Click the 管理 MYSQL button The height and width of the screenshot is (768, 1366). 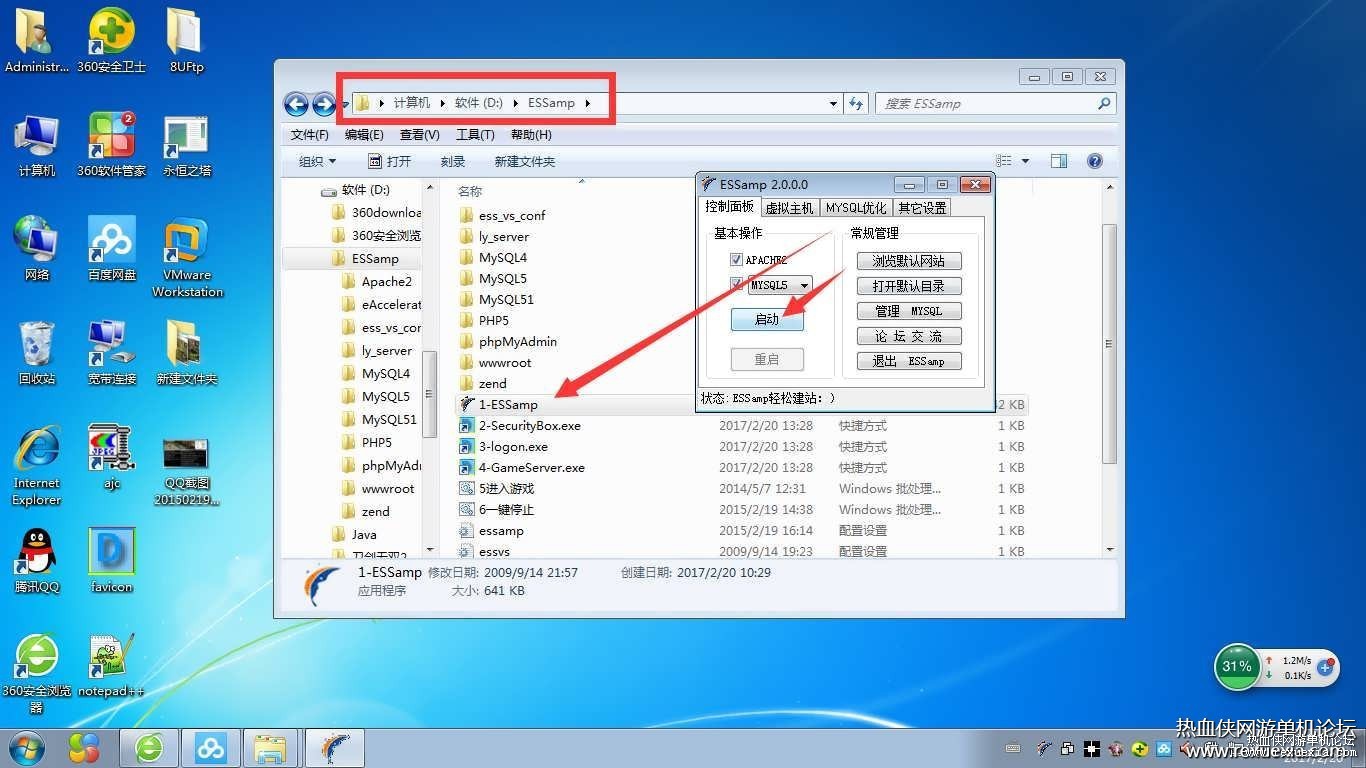[909, 311]
